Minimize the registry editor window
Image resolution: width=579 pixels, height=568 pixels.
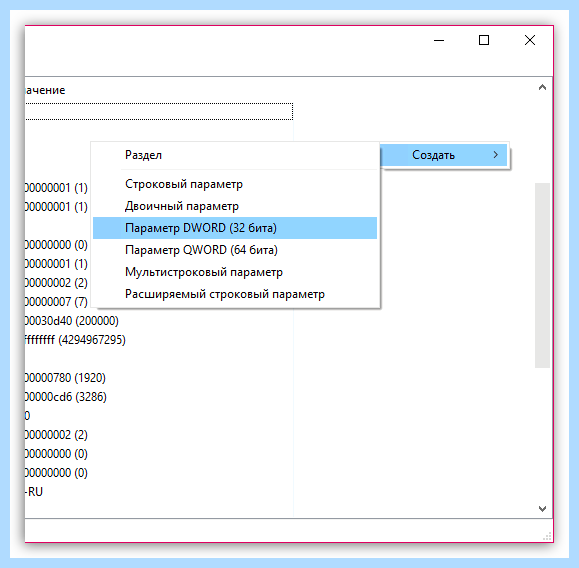(x=439, y=40)
